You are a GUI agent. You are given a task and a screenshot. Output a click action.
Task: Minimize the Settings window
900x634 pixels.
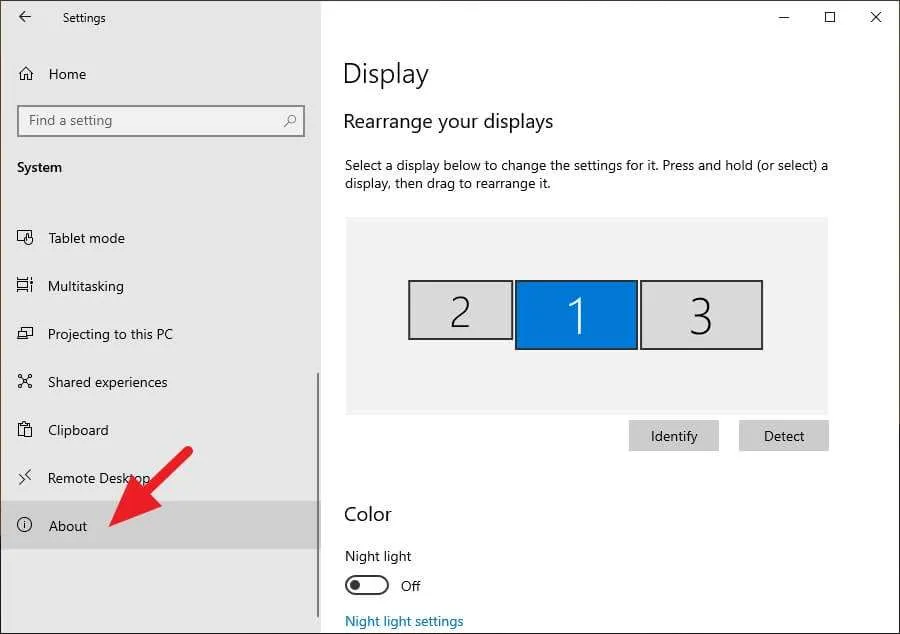click(x=784, y=17)
